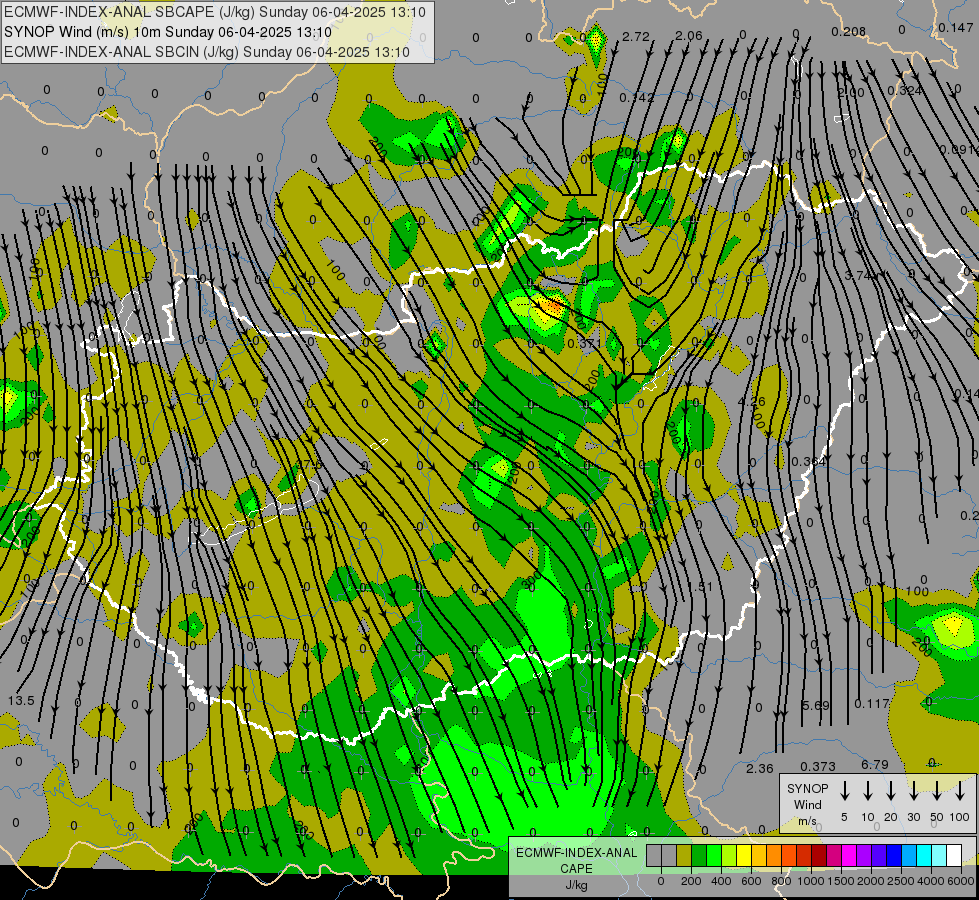The width and height of the screenshot is (979, 900).
Task: Click the 20 m/s wind arrow in legend
Action: click(890, 790)
